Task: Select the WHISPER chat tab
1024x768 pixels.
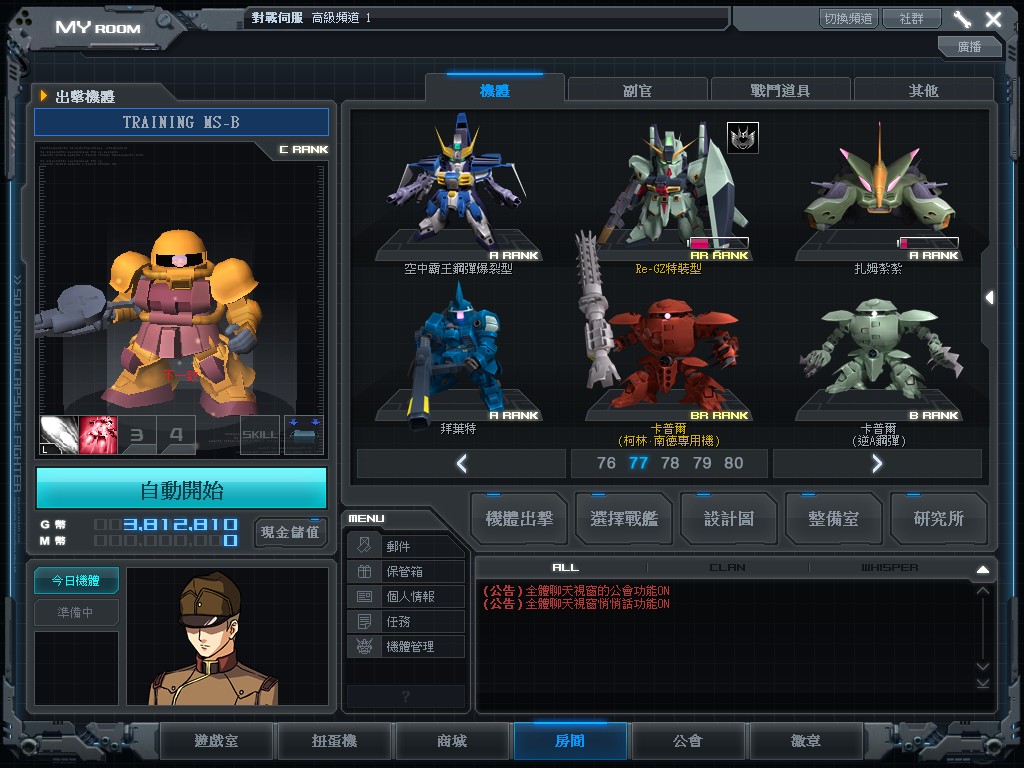Action: (x=889, y=568)
